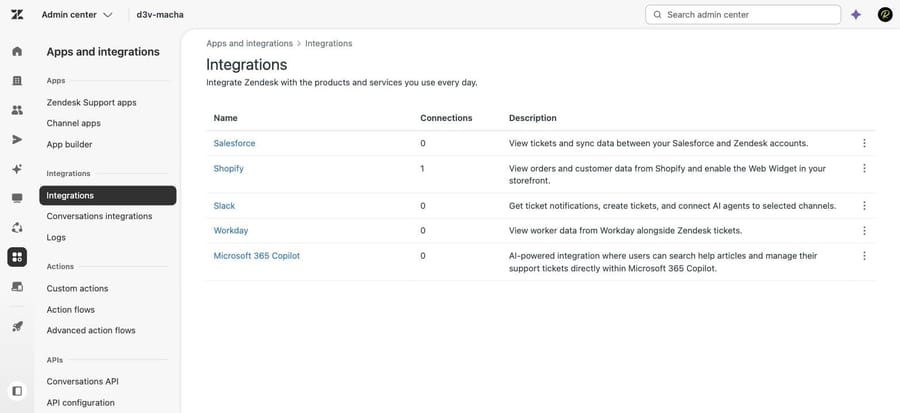Open the user profile avatar
Viewport: 900px width, 413px height.
click(885, 15)
